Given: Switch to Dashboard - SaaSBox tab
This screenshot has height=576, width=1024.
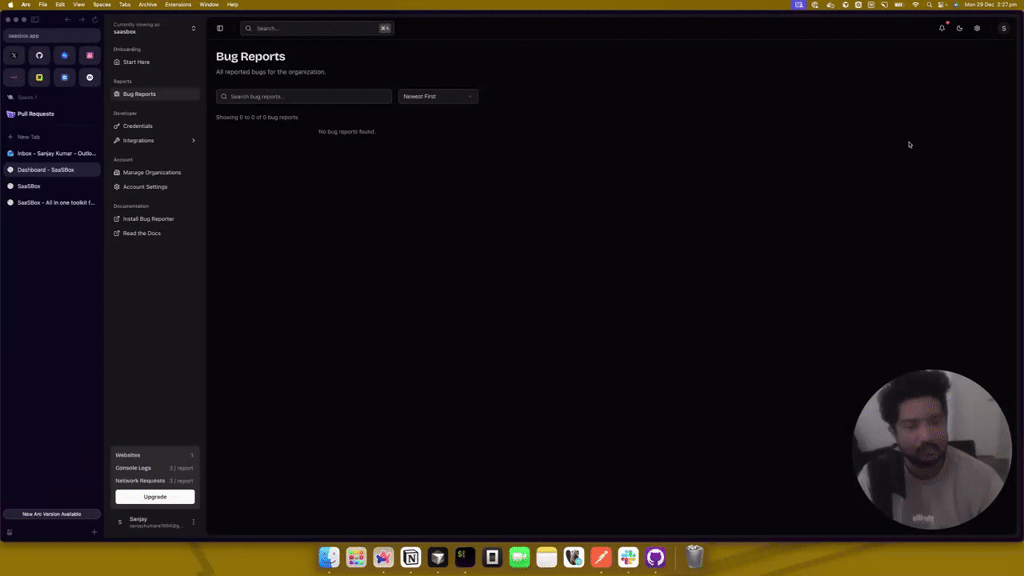Looking at the screenshot, I should [52, 170].
